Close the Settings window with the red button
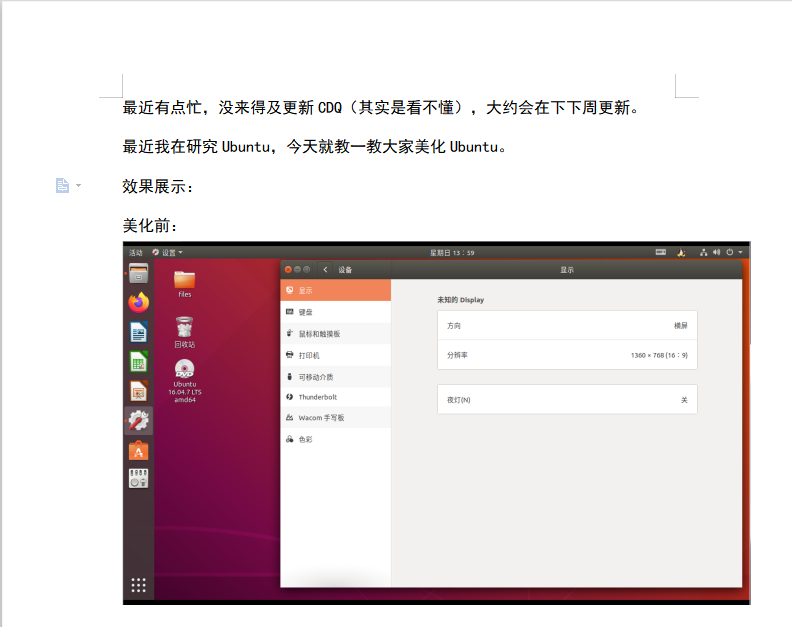The height and width of the screenshot is (627, 792). (x=288, y=269)
